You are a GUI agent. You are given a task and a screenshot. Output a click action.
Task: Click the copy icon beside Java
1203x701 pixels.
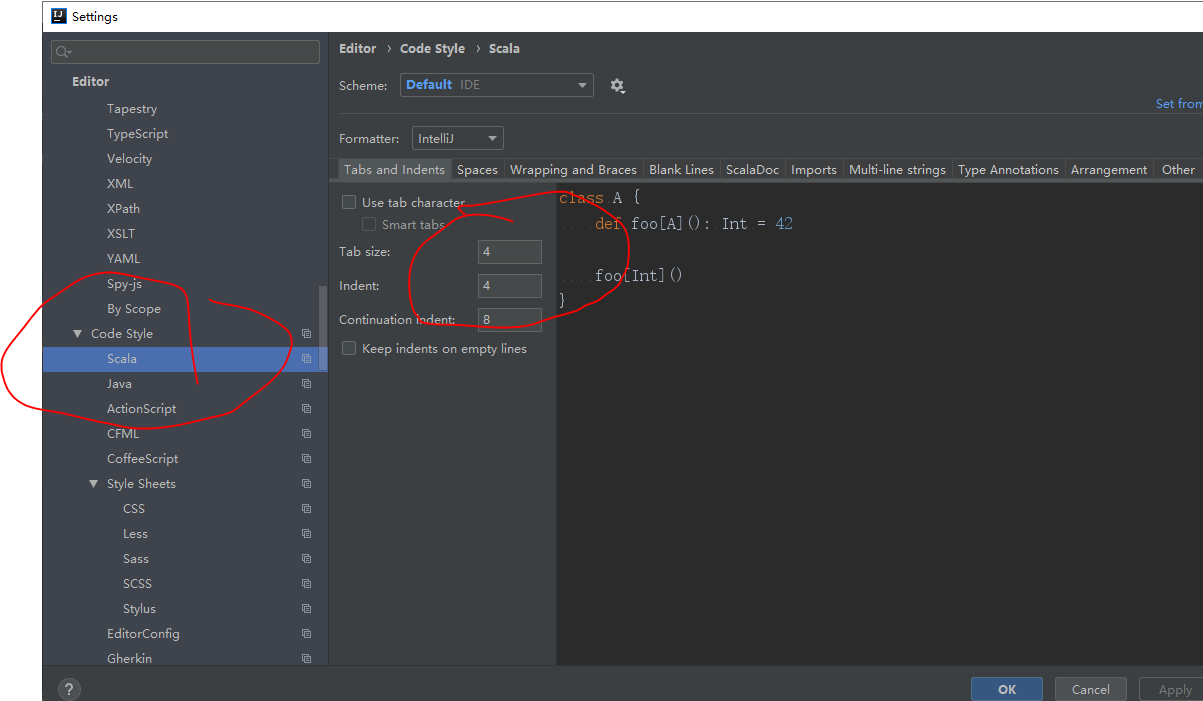306,384
